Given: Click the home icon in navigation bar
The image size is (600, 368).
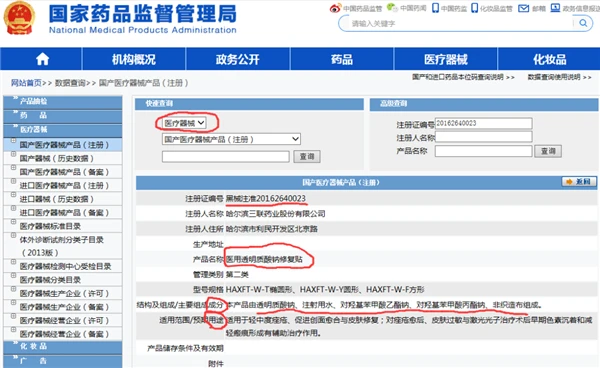Looking at the screenshot, I should point(42,59).
